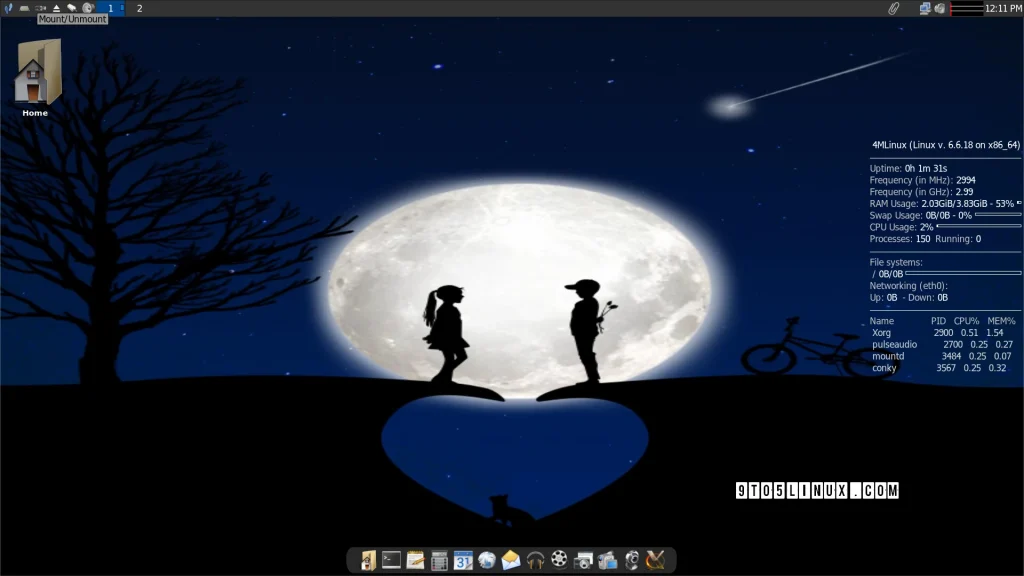Click the Mount/Unmount eject icon
Viewport: 1024px width, 576px height.
[56, 8]
